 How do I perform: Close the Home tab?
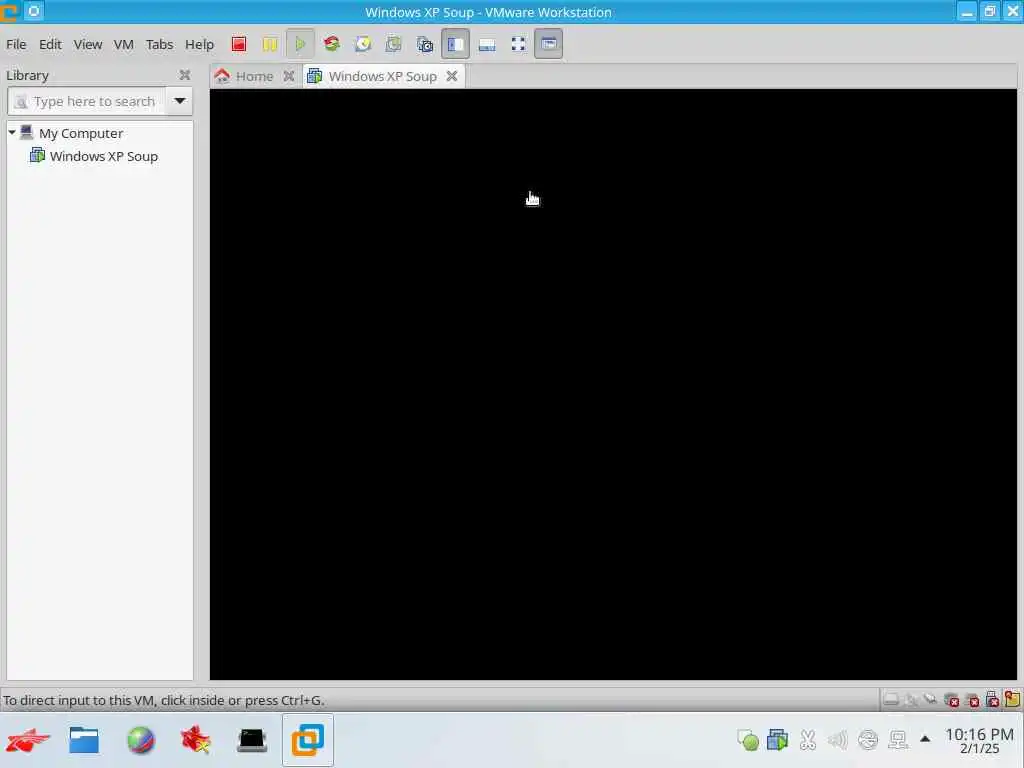[289, 76]
